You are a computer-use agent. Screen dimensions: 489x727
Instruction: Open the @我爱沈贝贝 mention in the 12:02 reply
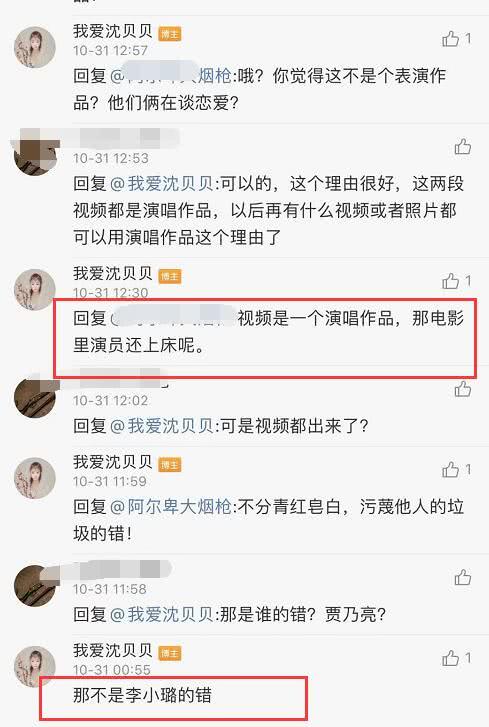click(x=161, y=426)
